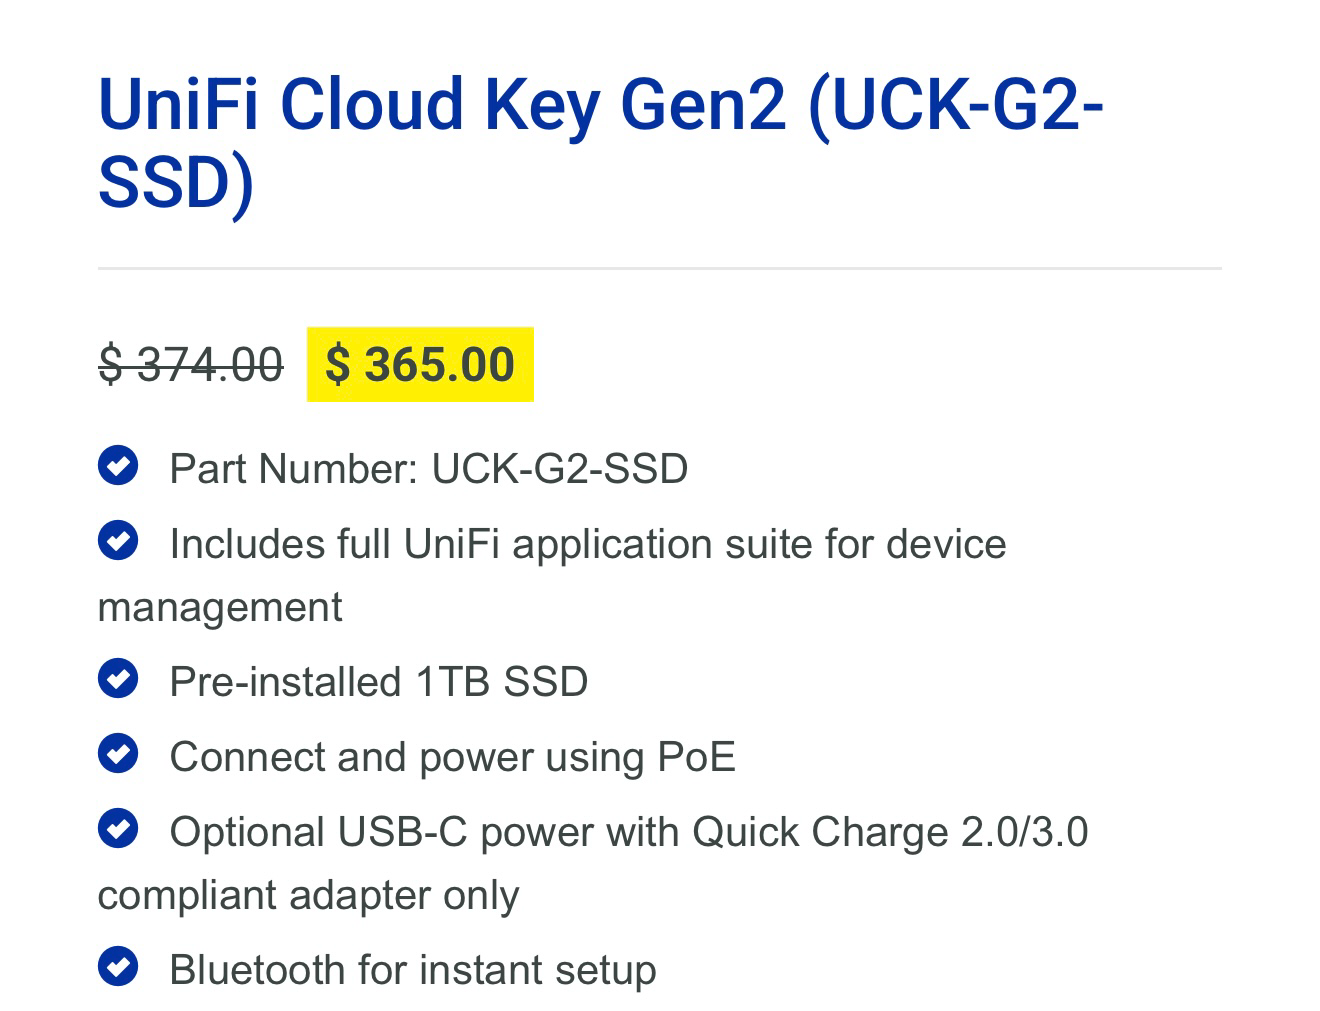1320x1011 pixels.
Task: Click the checkmark icon beside Part Number
Action: [118, 466]
